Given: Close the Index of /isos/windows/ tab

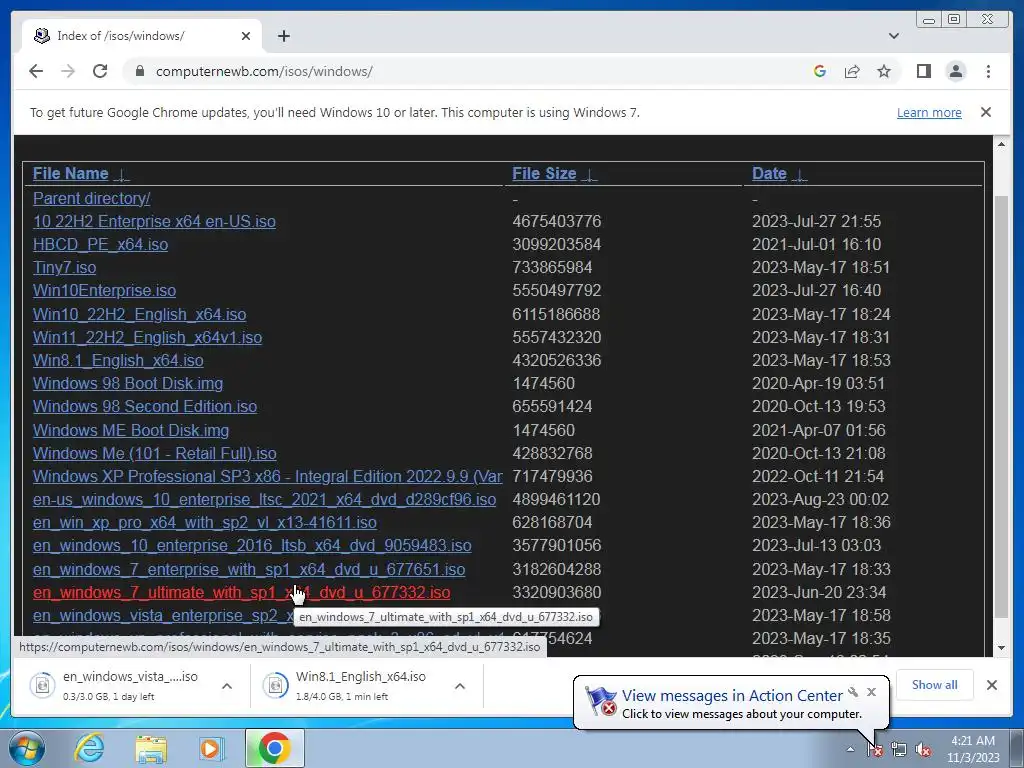Looking at the screenshot, I should click(246, 36).
